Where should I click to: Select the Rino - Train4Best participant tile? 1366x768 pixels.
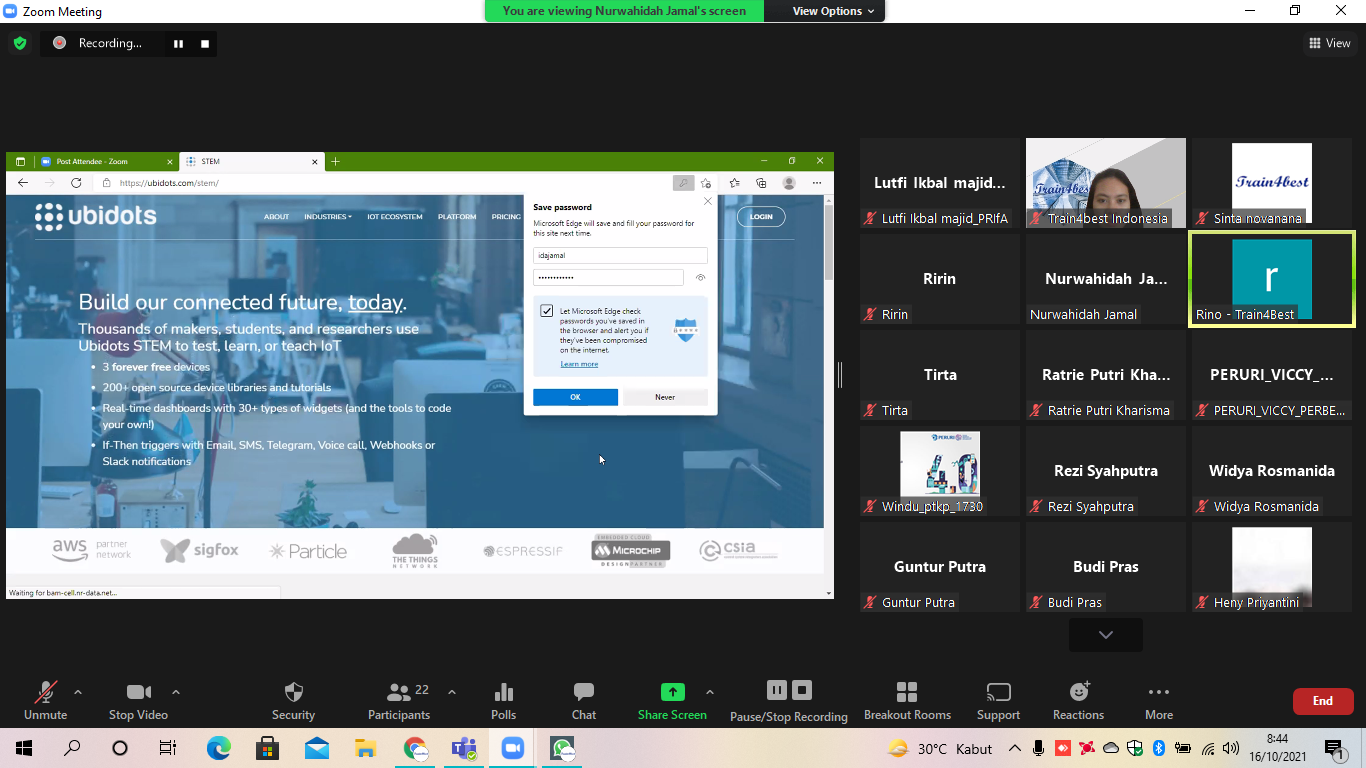pyautogui.click(x=1271, y=279)
